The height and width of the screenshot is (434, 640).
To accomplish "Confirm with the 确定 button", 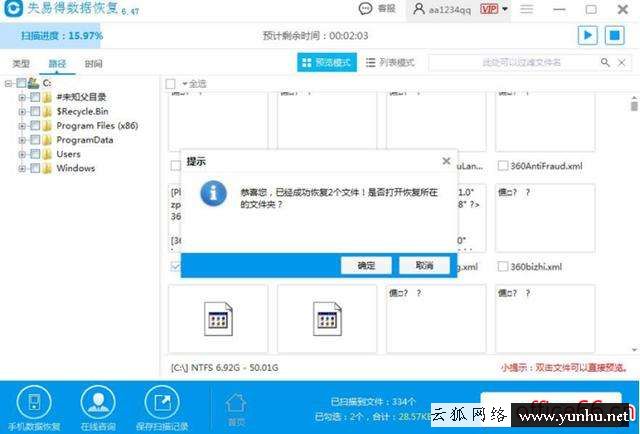I will 366,265.
